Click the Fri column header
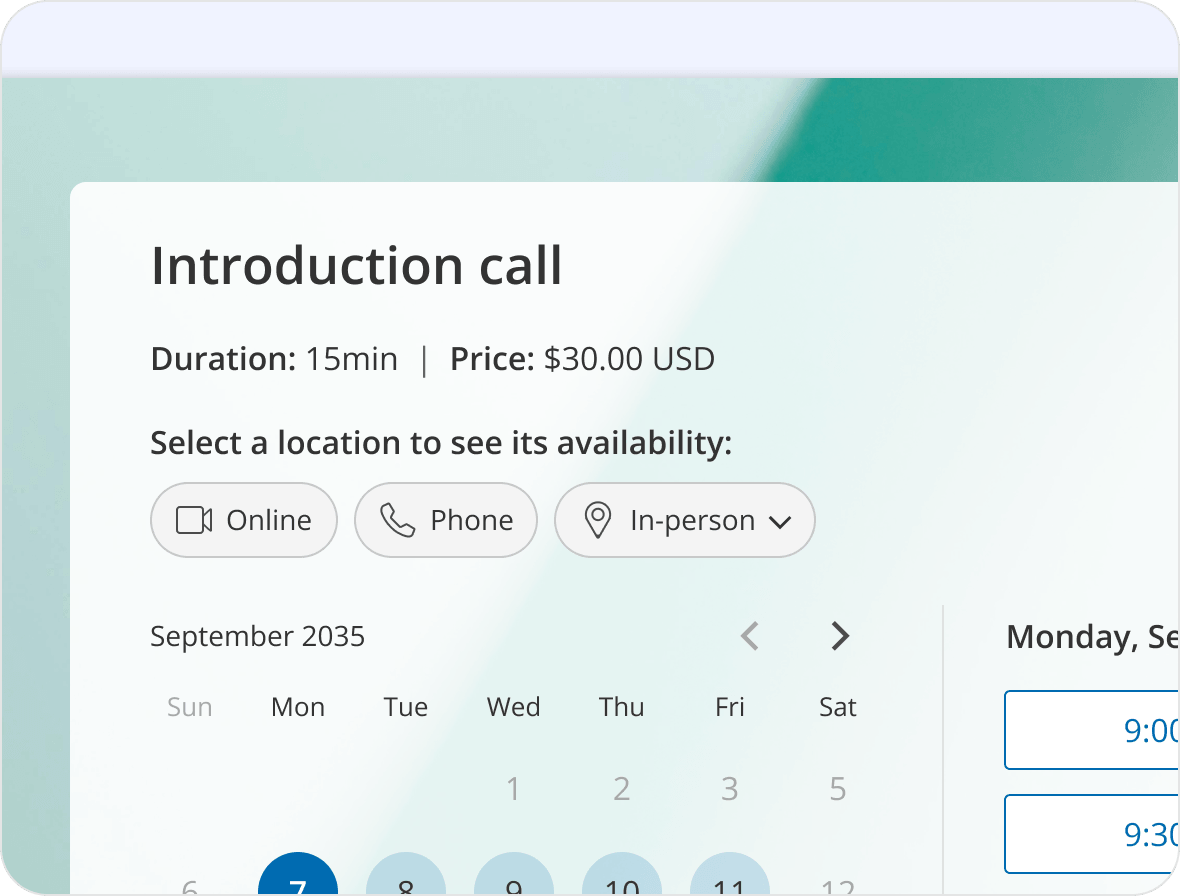Screen dimensions: 1180x896 (x=730, y=707)
